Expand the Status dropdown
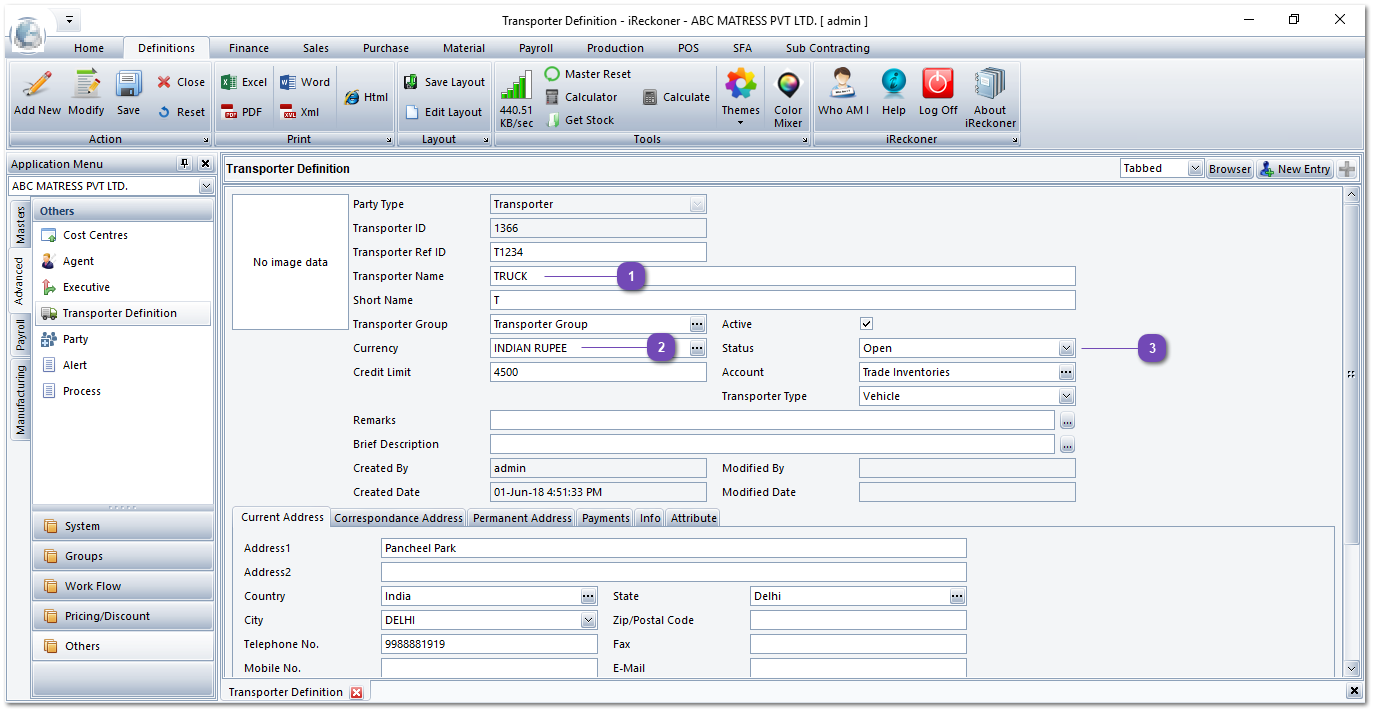 click(x=1066, y=348)
